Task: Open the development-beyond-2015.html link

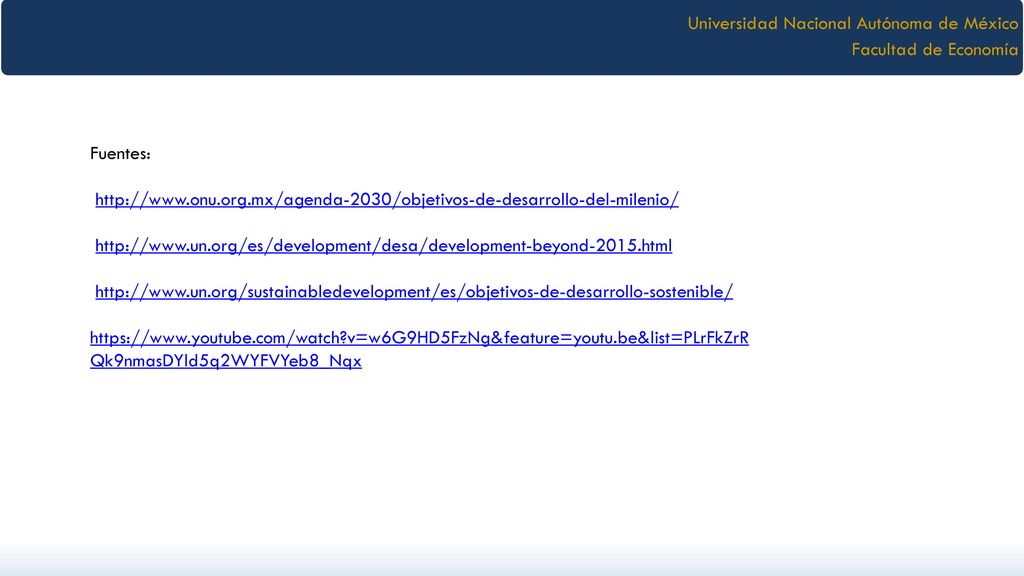Action: pos(383,246)
